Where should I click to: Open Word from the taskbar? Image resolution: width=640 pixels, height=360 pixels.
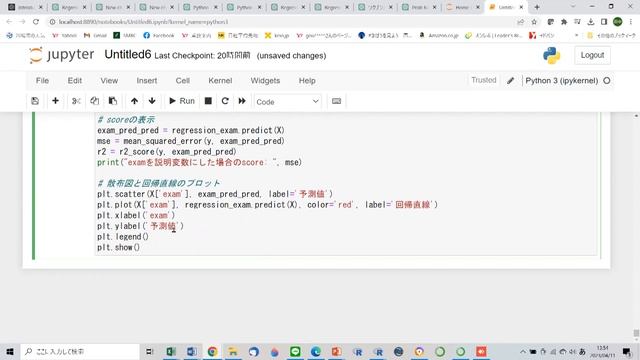[192, 351]
